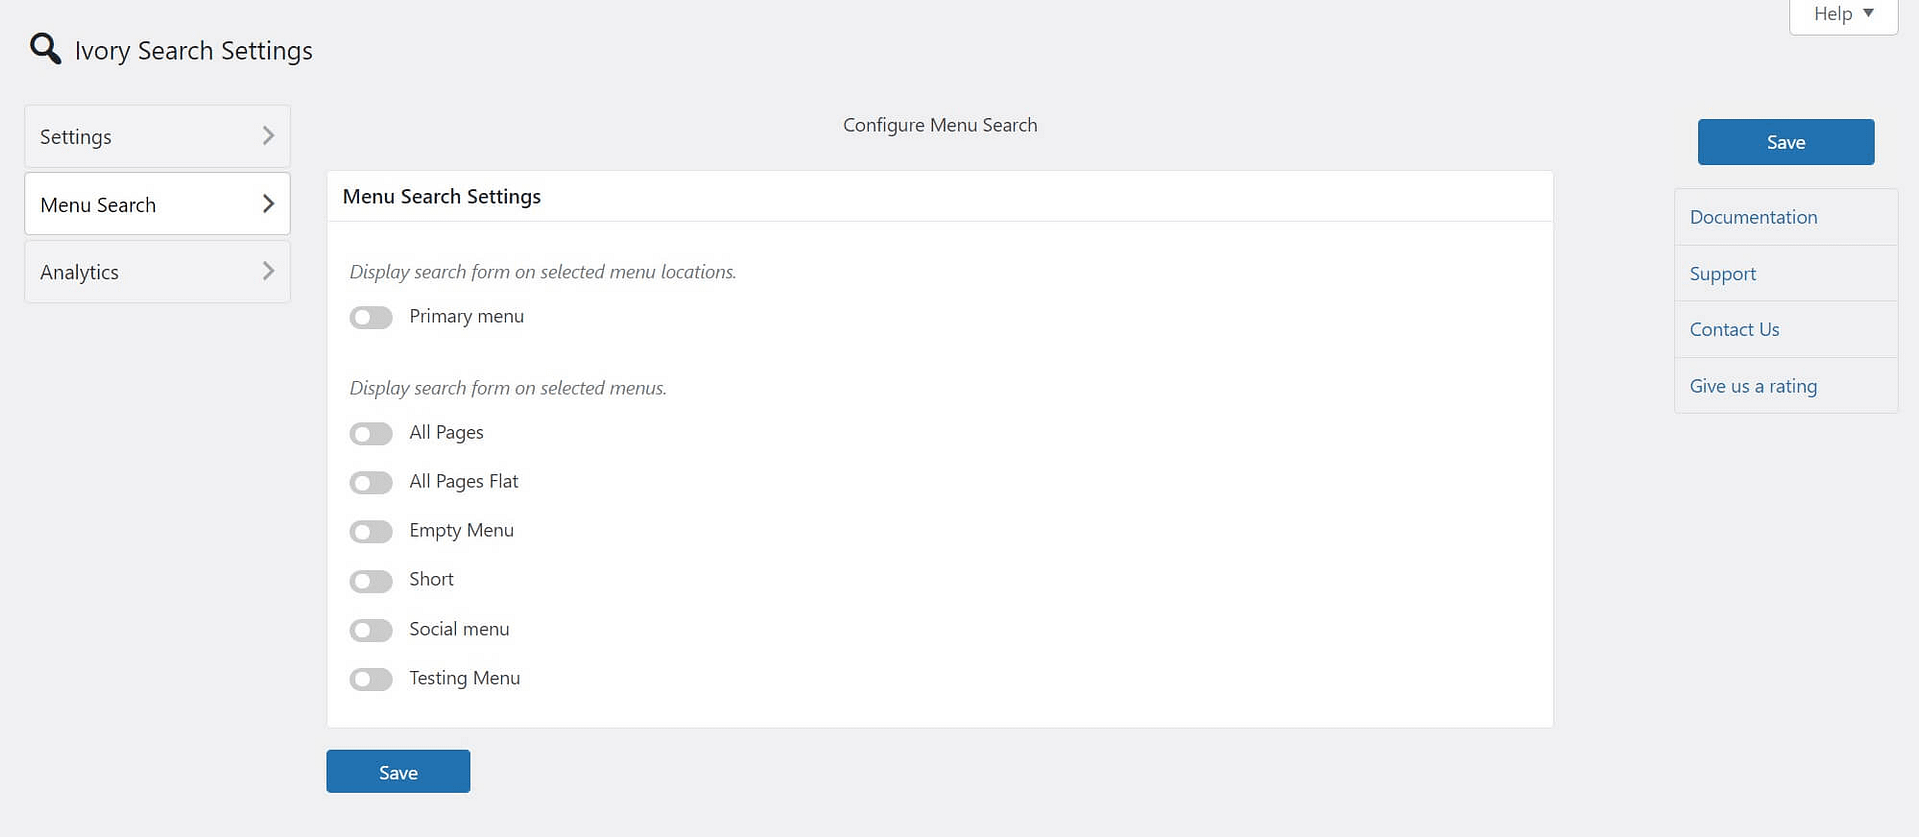Expand the Analytics chevron arrow
The width and height of the screenshot is (1919, 837).
point(268,271)
